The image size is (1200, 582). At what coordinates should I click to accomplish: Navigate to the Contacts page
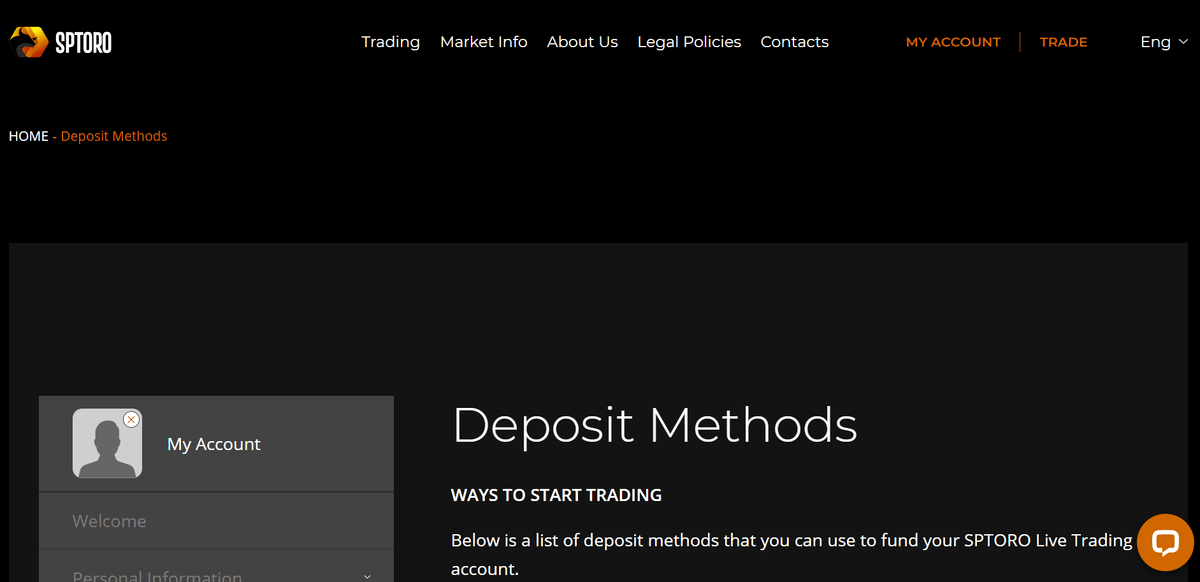tap(794, 42)
